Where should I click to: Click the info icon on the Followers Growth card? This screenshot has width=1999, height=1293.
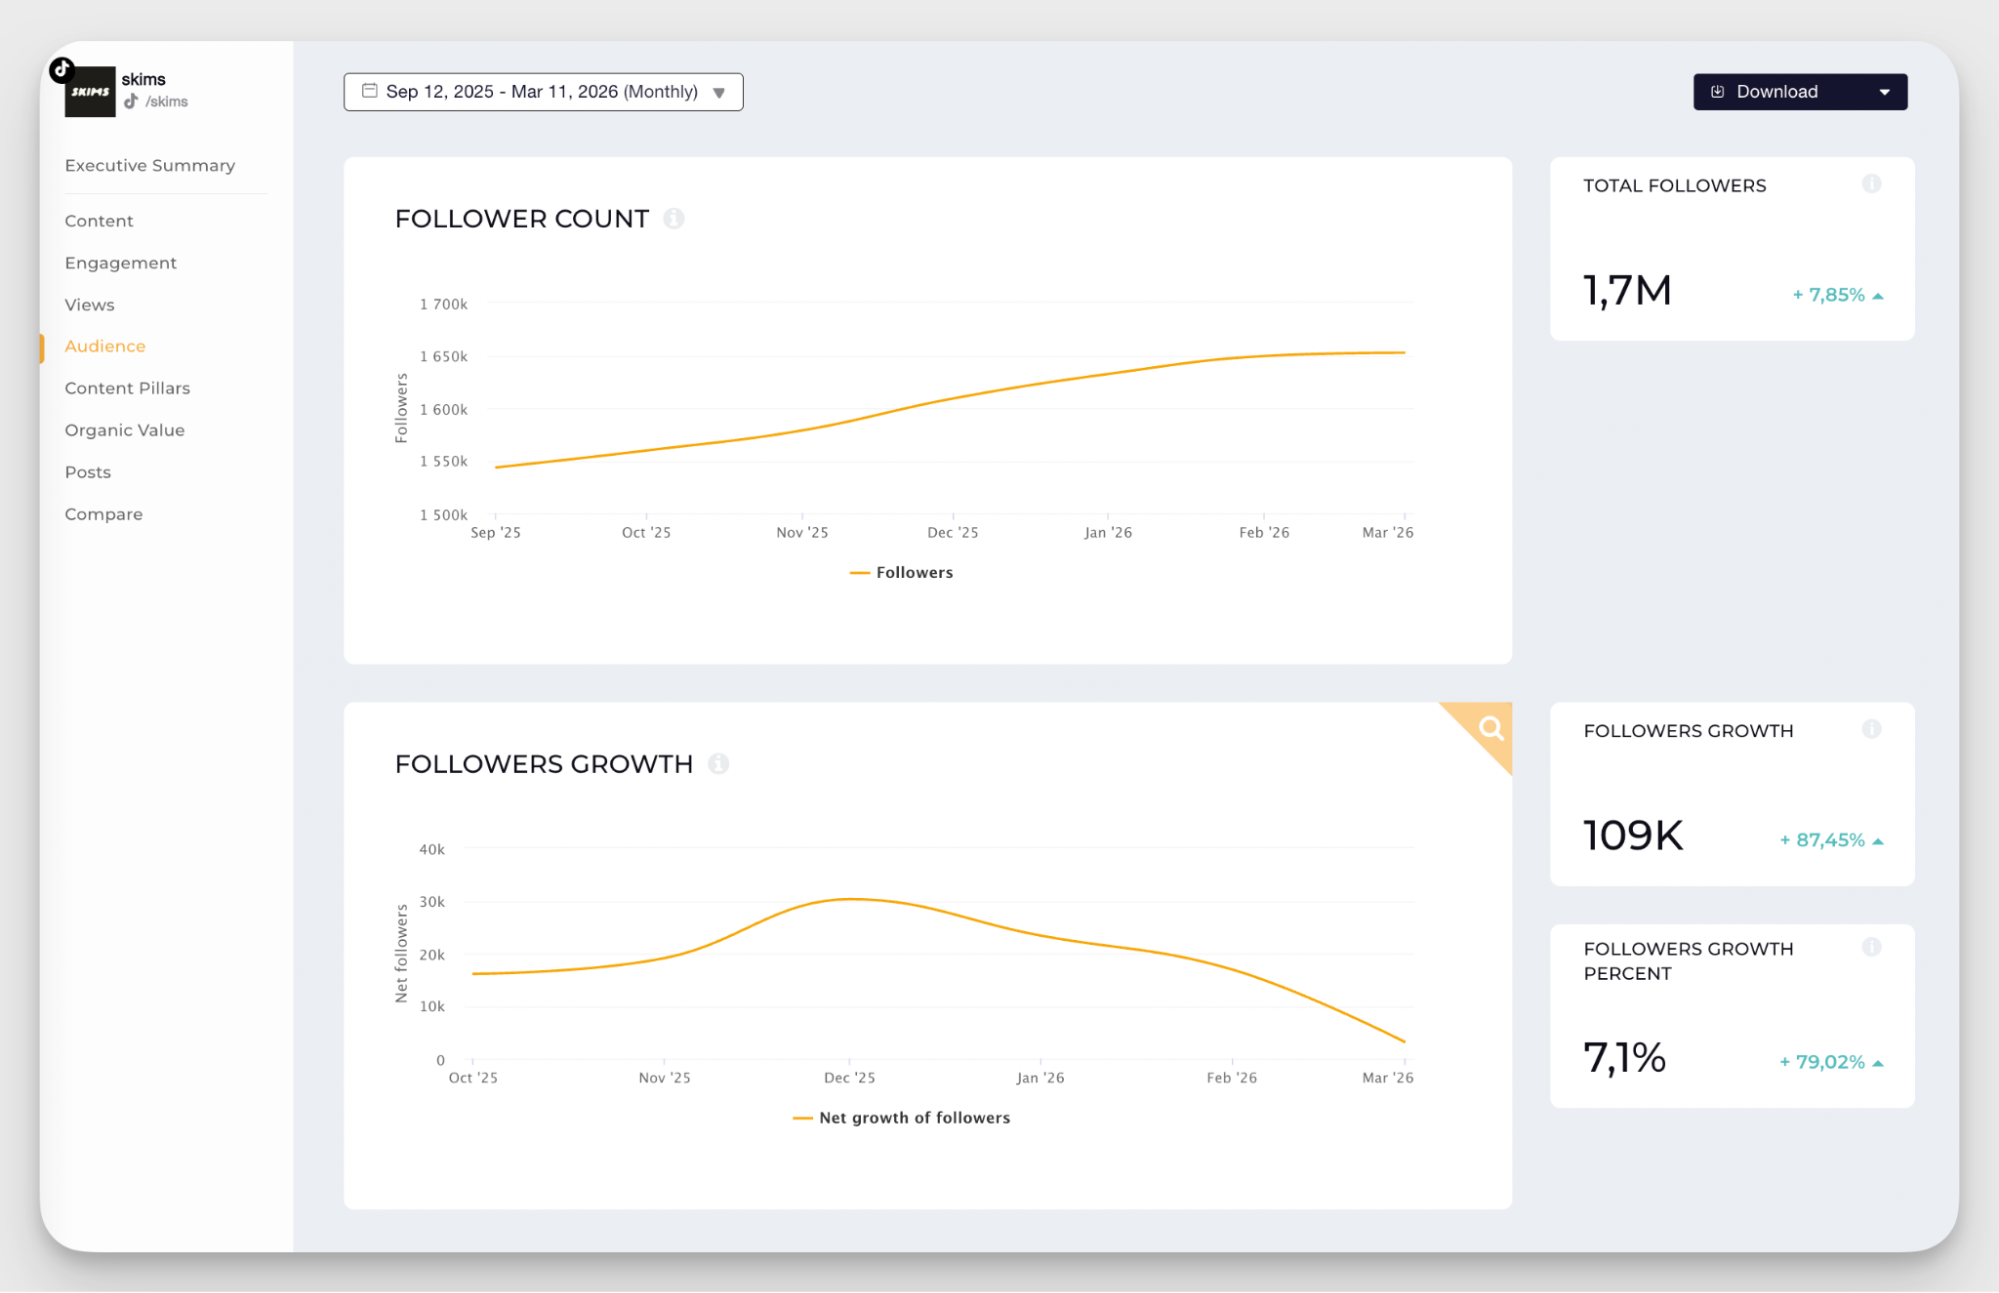pyautogui.click(x=1872, y=729)
